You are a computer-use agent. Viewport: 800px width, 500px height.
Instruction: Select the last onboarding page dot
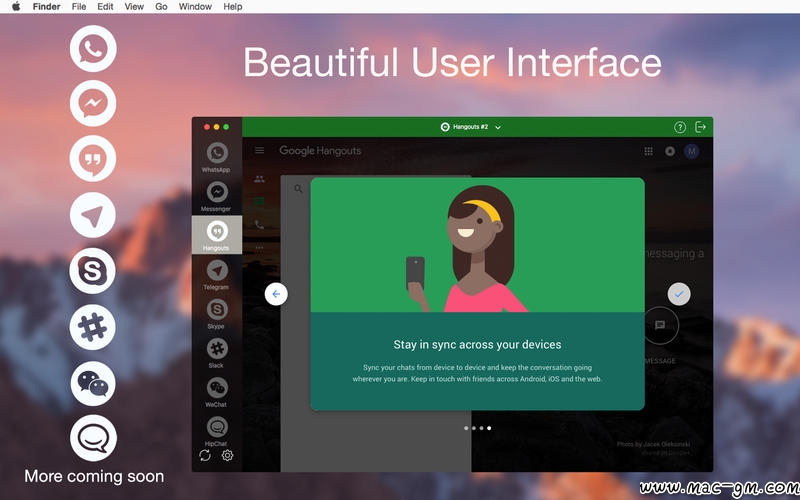[489, 428]
